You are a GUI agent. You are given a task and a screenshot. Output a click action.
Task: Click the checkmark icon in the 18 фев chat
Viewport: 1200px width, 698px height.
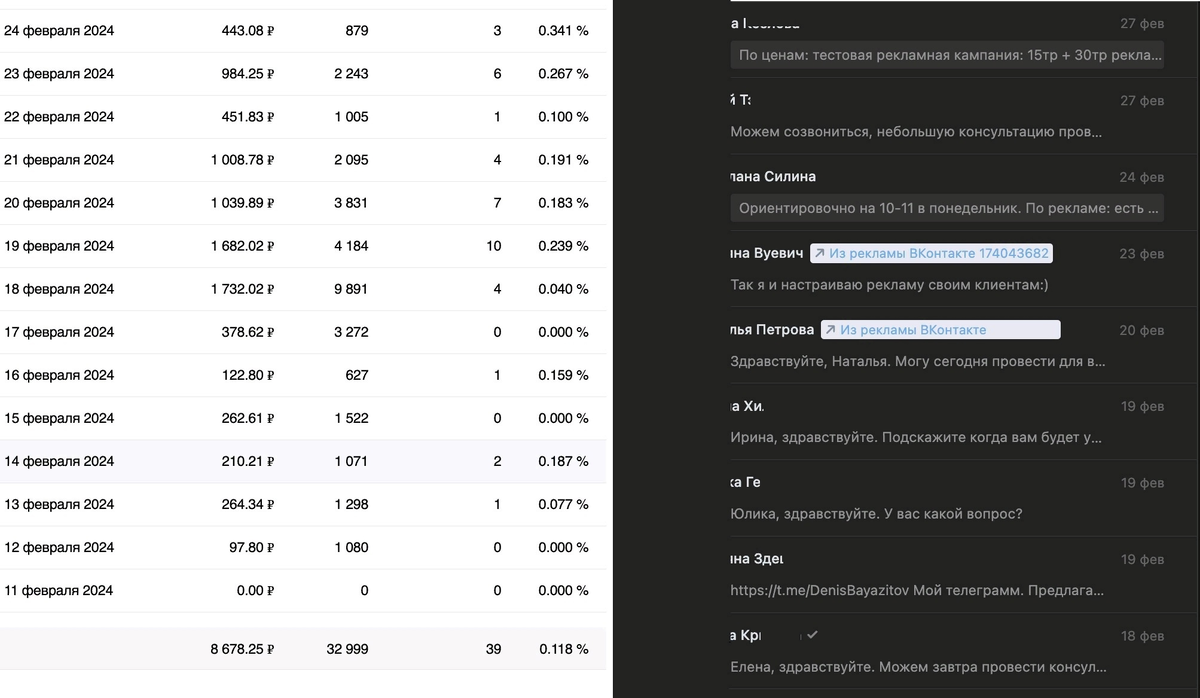pyautogui.click(x=812, y=635)
